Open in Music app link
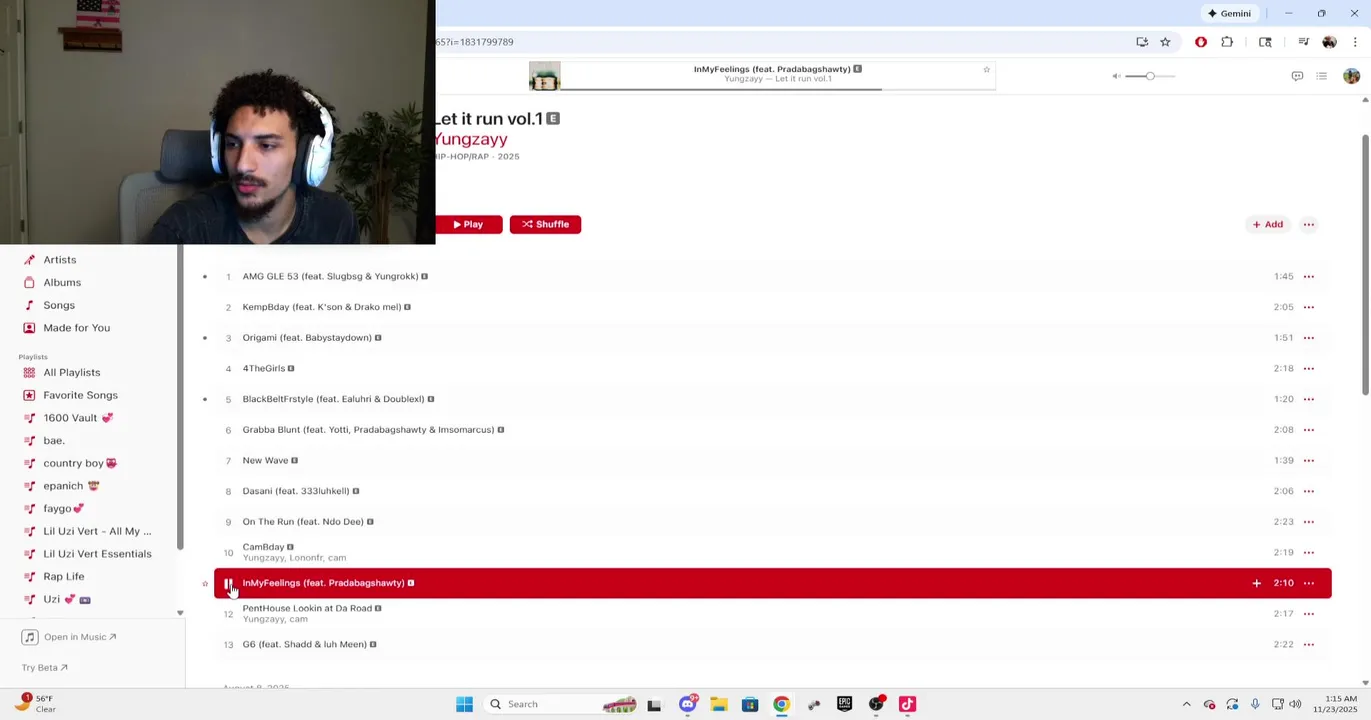This screenshot has width=1371, height=720. 70,637
